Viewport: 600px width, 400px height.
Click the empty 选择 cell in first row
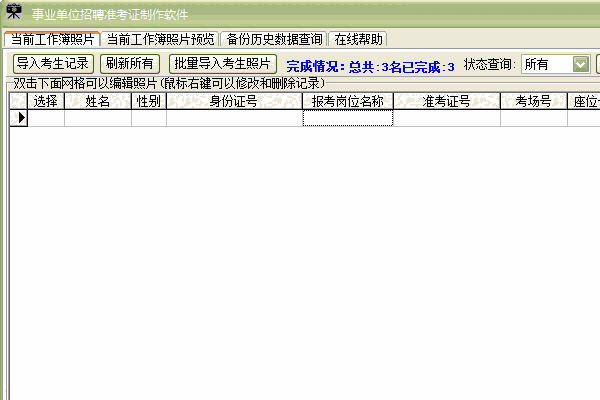coord(46,118)
